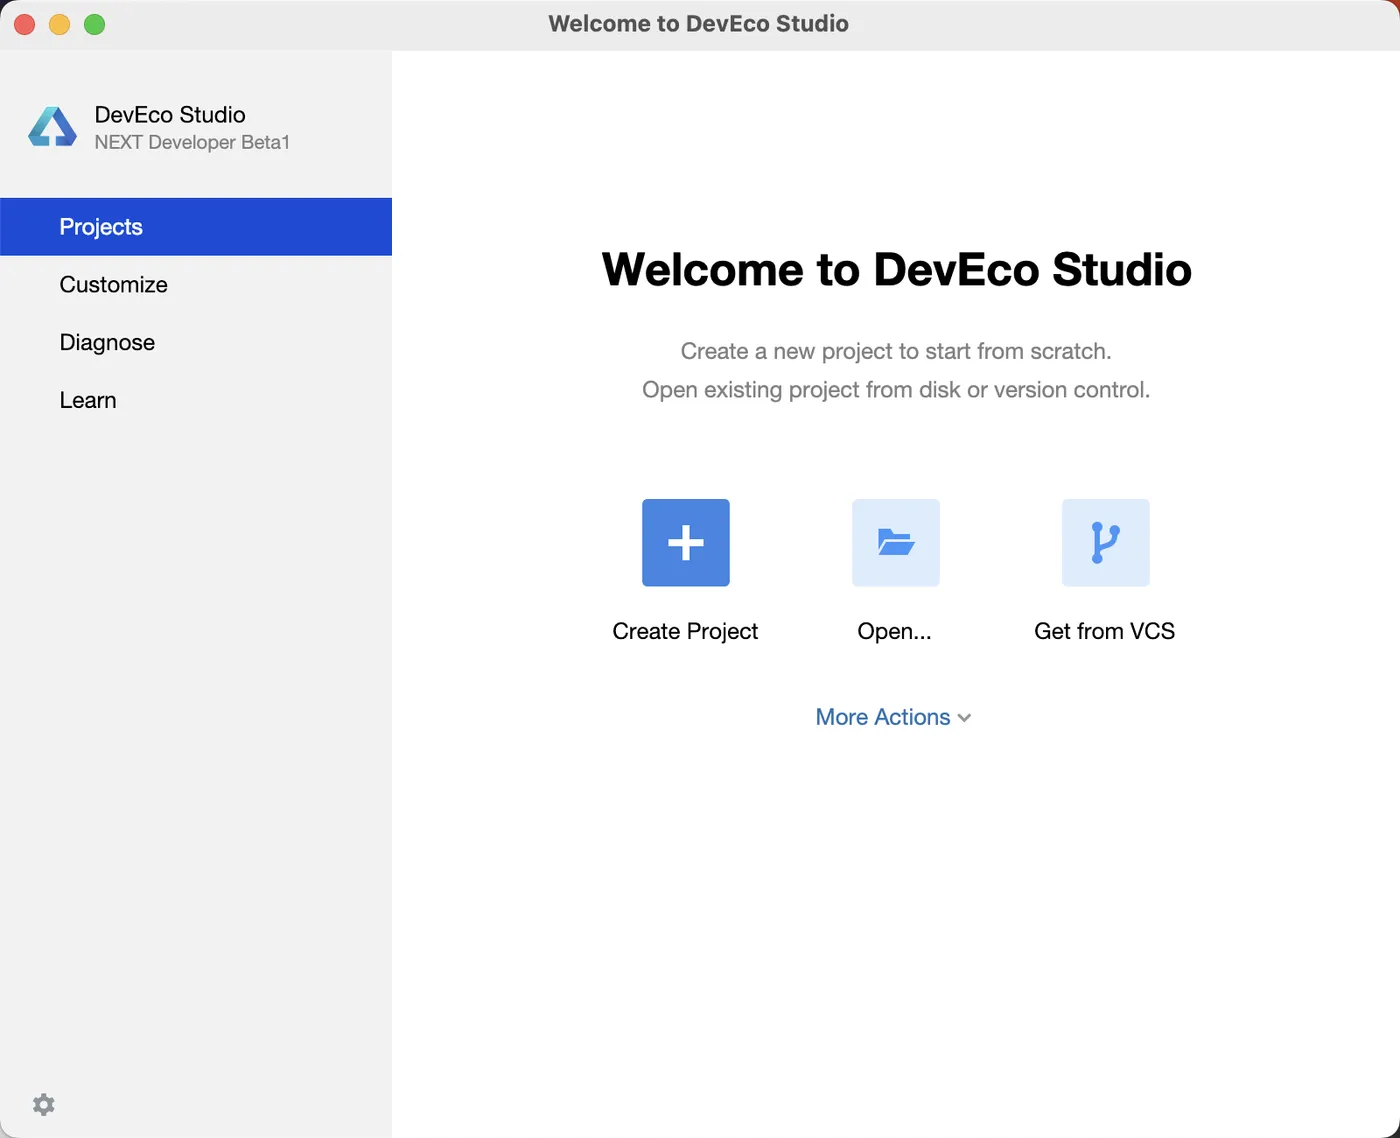
Task: Click the window title bar text
Action: pyautogui.click(x=699, y=24)
